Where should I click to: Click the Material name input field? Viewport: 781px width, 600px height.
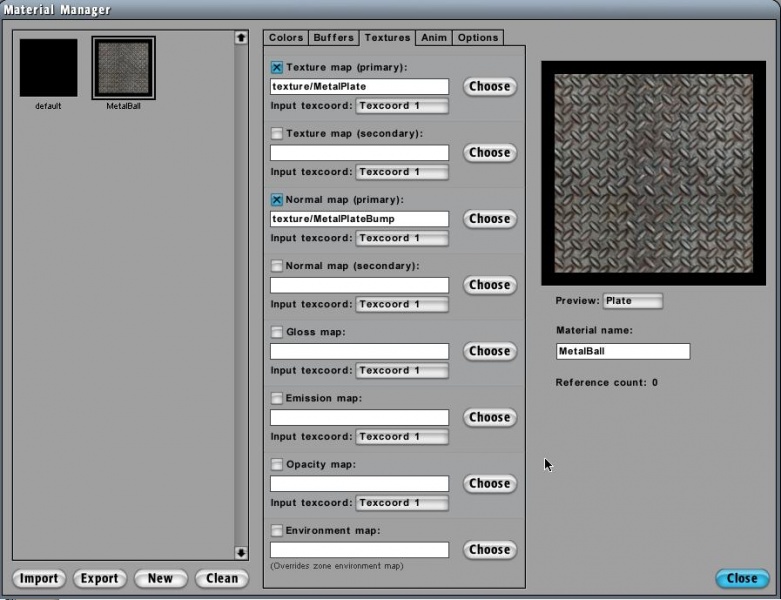tap(622, 352)
